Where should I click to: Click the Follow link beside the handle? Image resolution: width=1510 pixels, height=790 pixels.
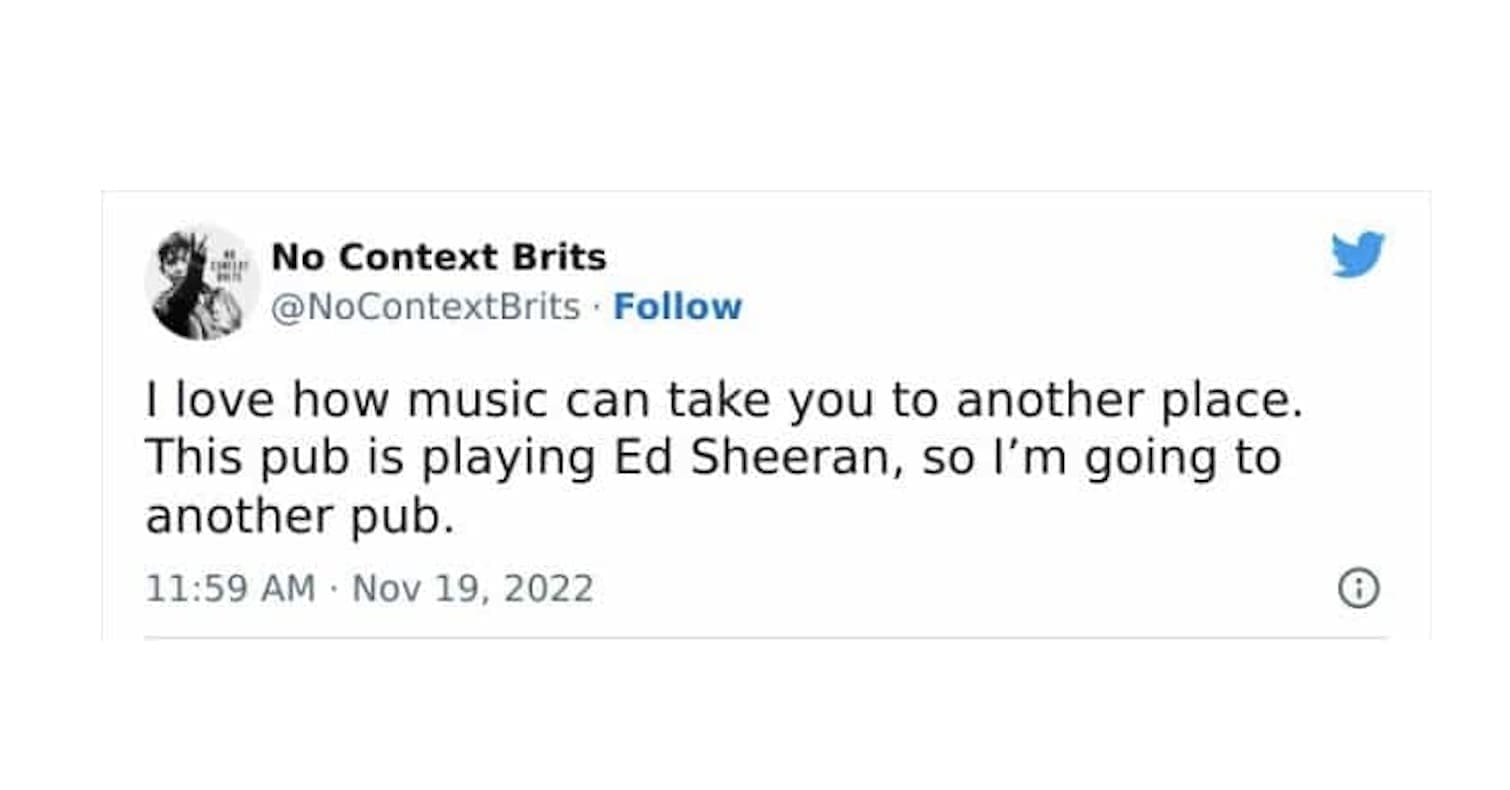pyautogui.click(x=677, y=307)
